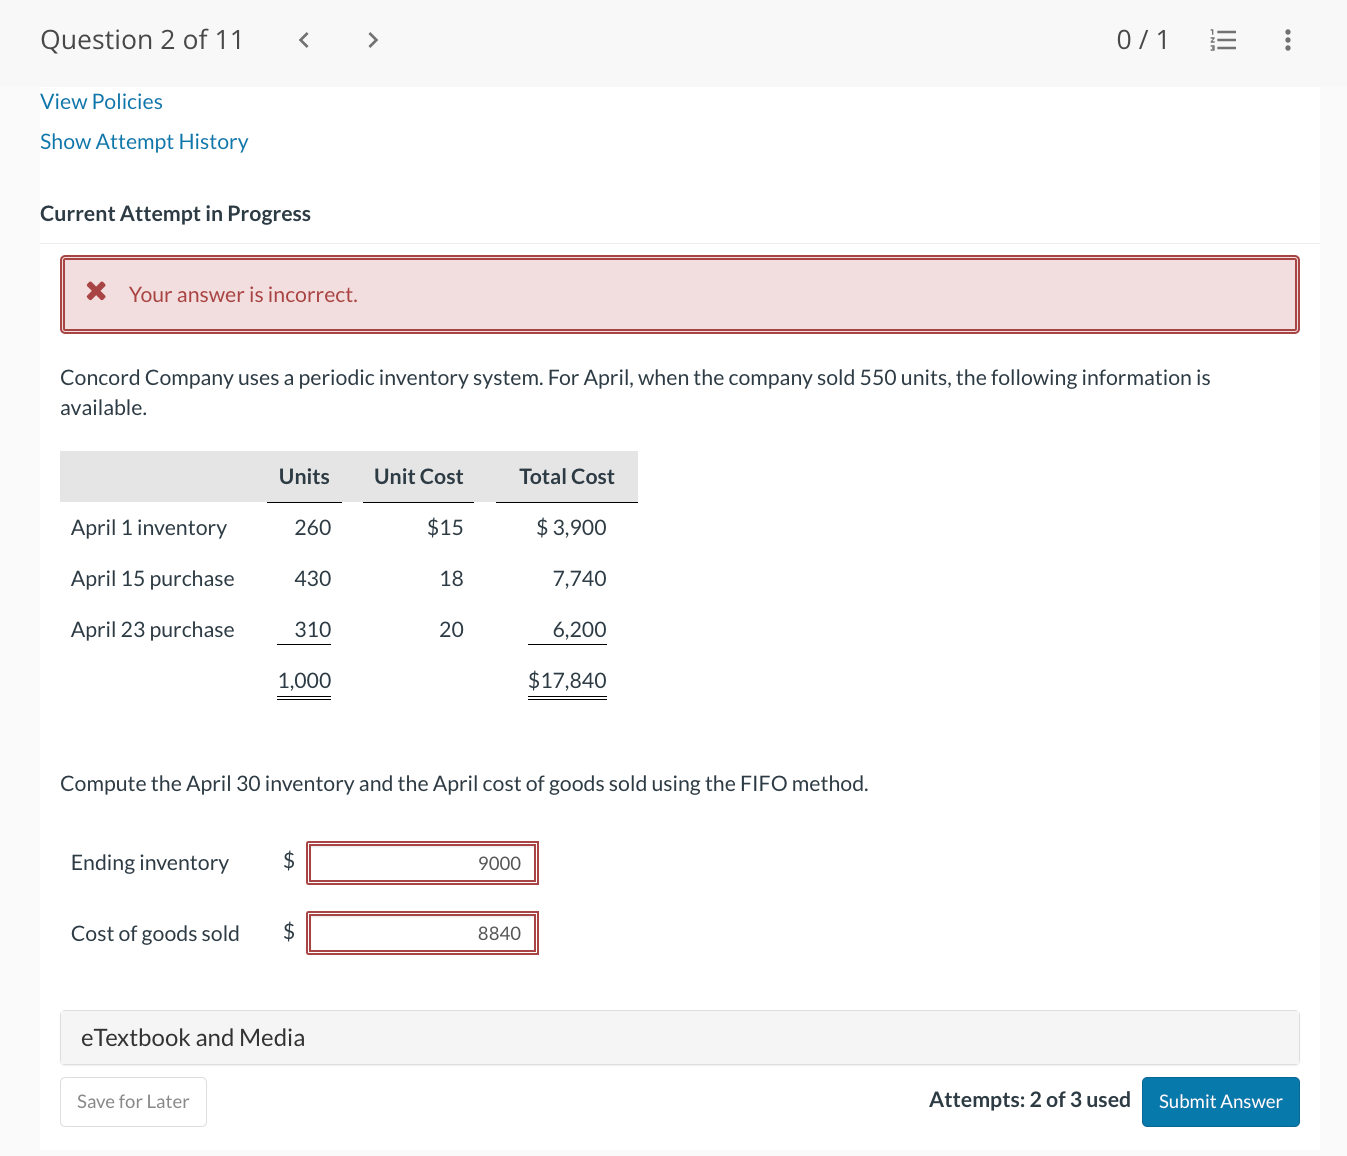
Task: Click the Save for Later button
Action: tap(133, 1102)
